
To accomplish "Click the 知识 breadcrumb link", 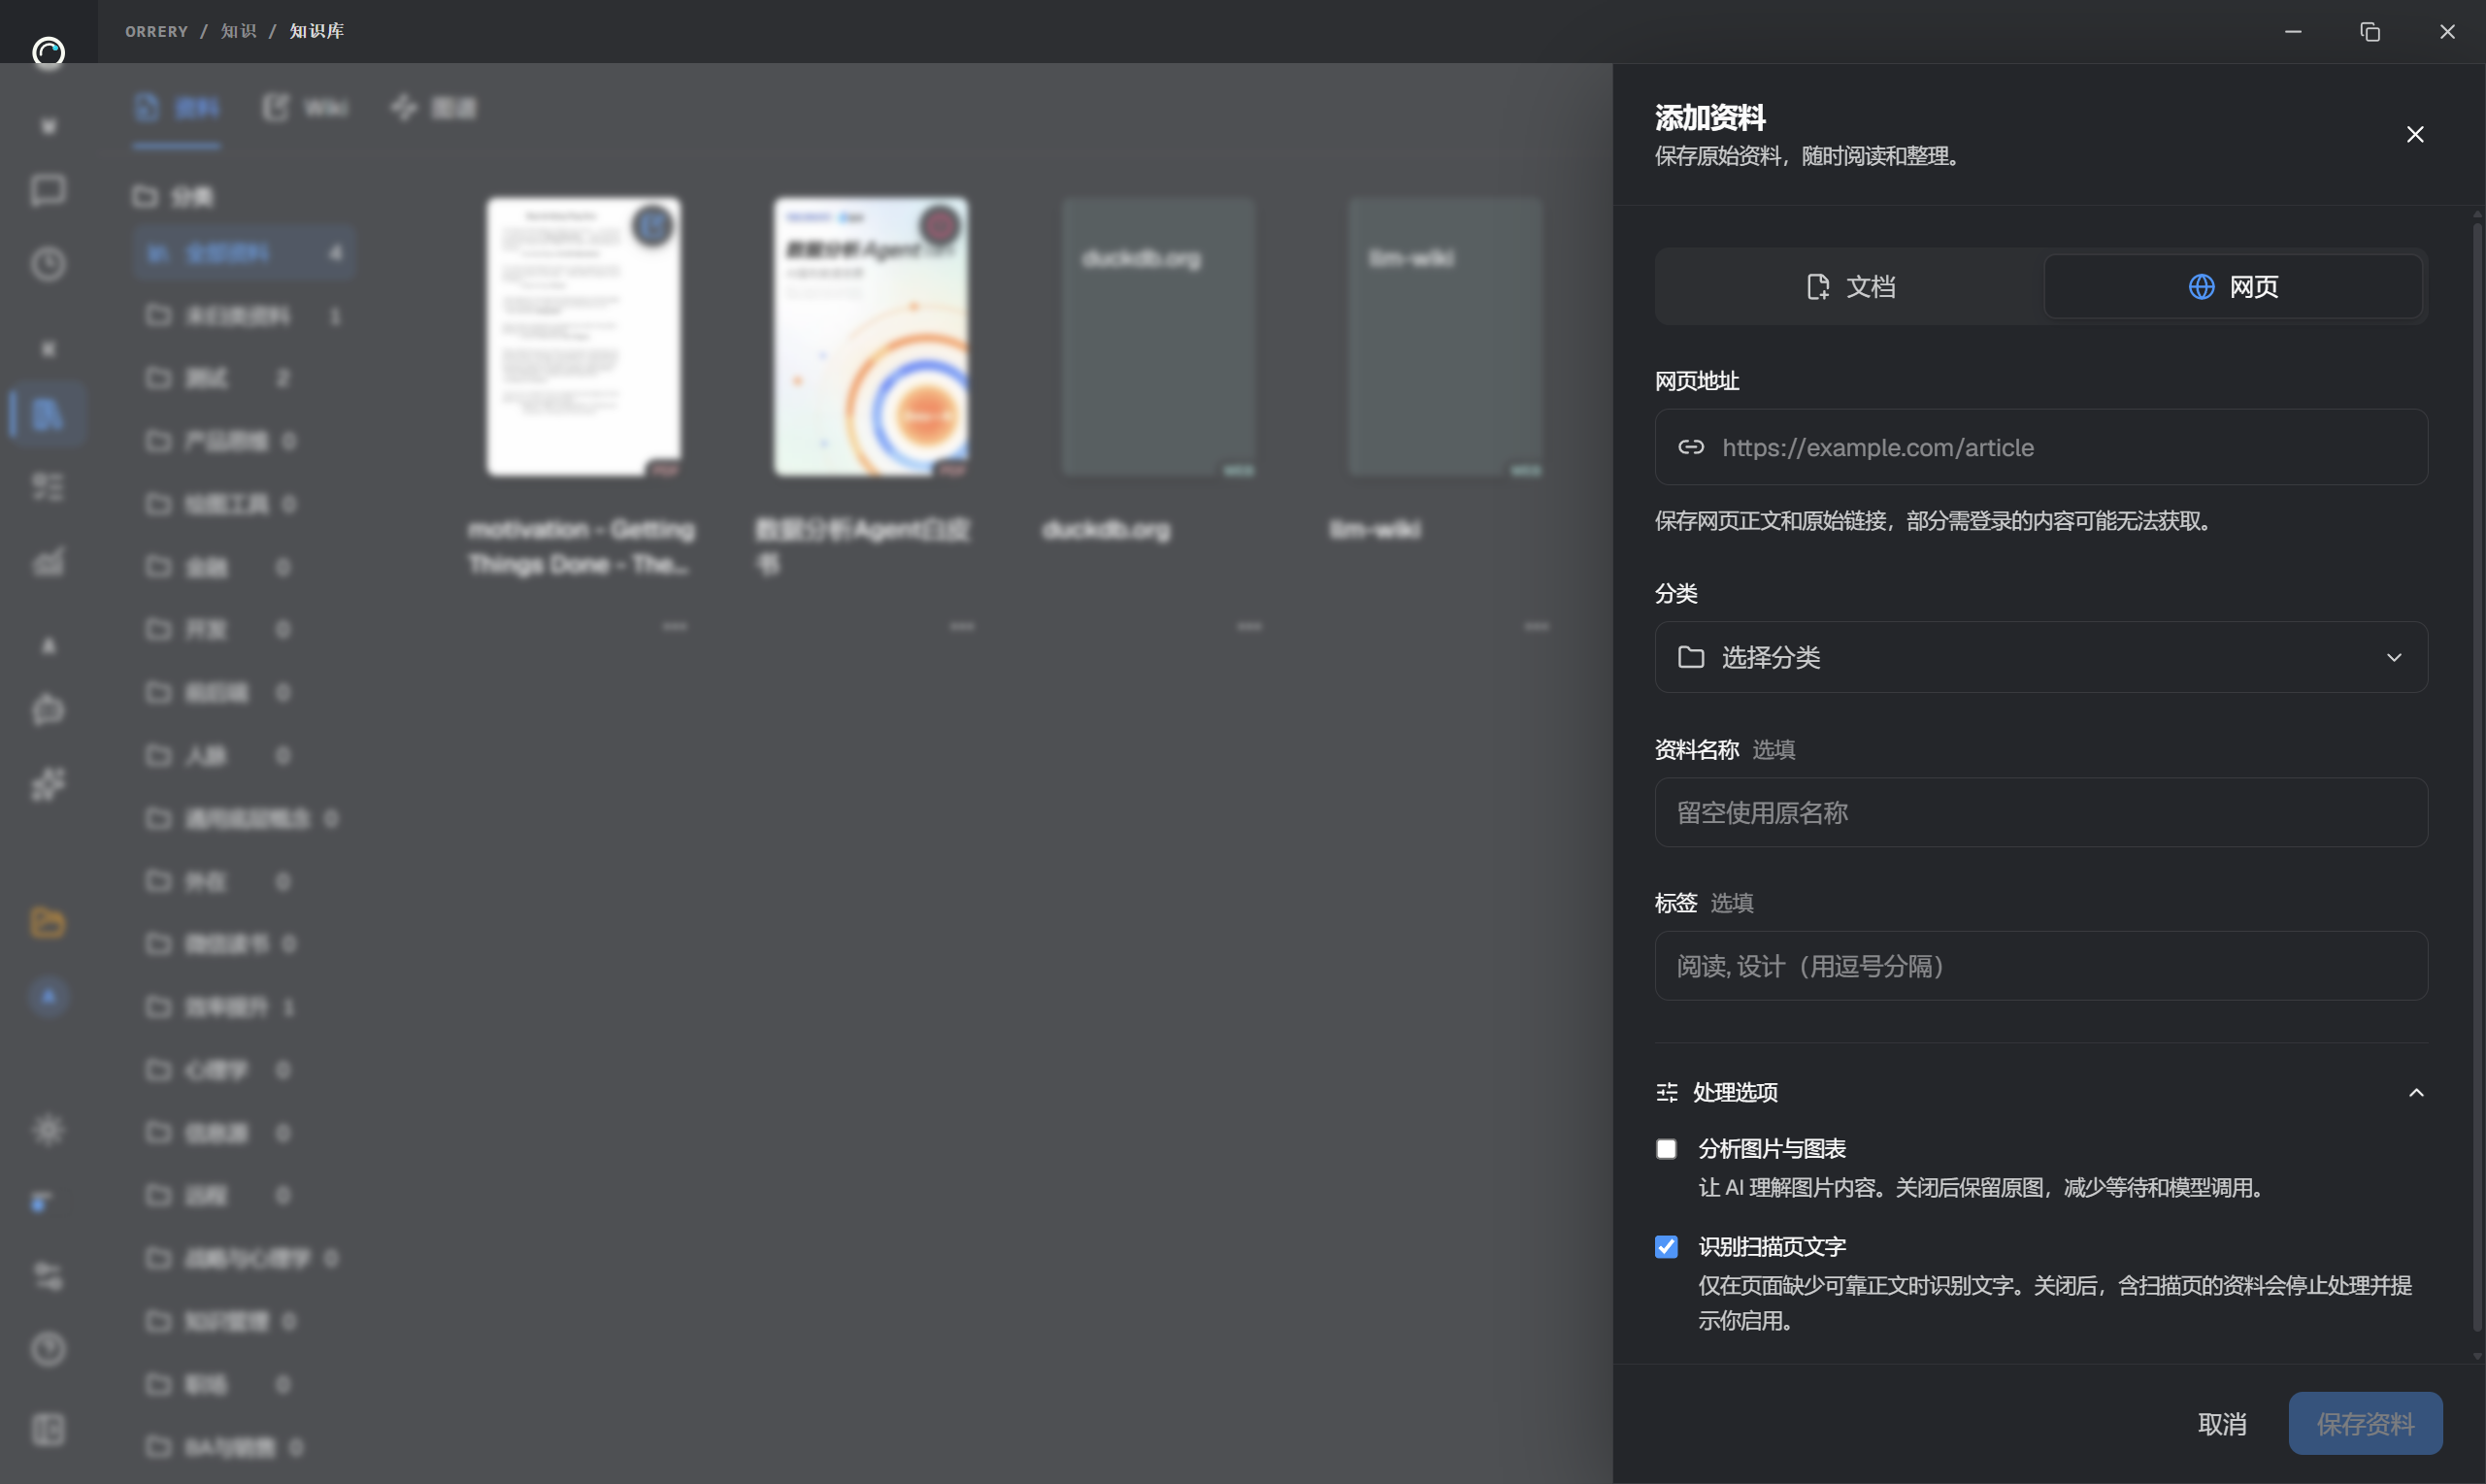I will click(x=238, y=31).
